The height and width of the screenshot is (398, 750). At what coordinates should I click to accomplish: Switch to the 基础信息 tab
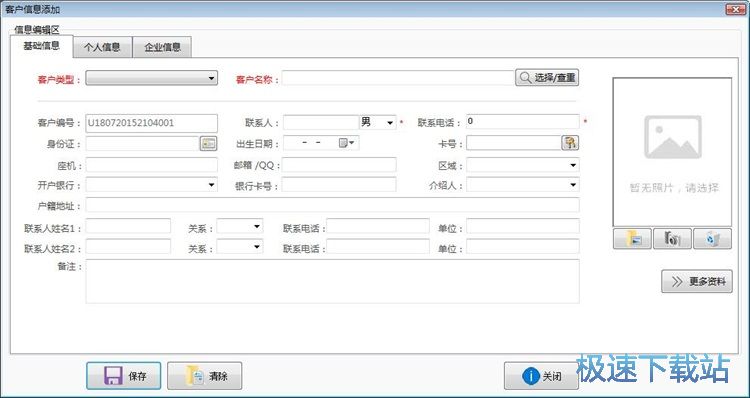click(42, 46)
